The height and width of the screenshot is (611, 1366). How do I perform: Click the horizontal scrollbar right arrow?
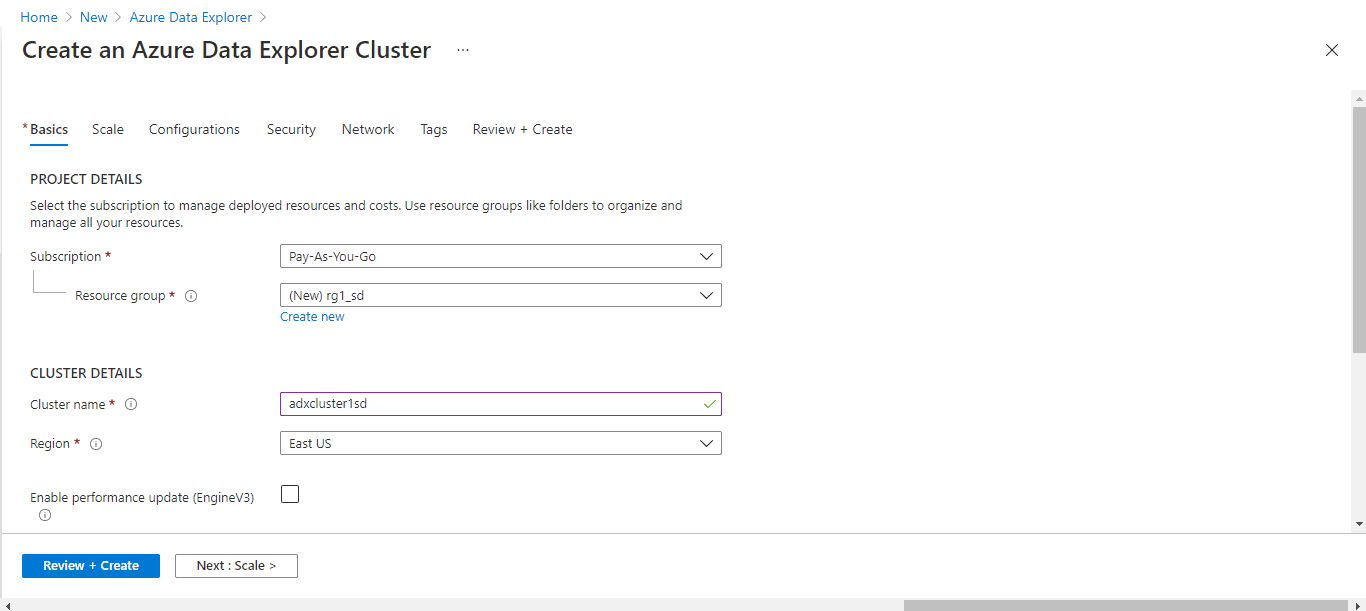click(1358, 605)
